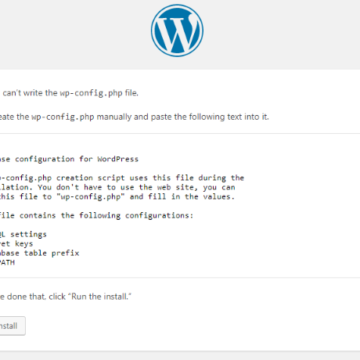The width and height of the screenshot is (360, 360).
Task: Click the "settings" line in the config textarea
Action: (x=23, y=234)
